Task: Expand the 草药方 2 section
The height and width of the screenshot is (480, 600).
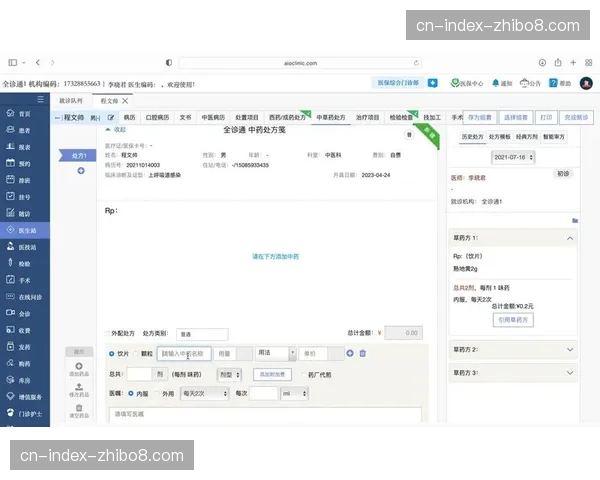Action: point(570,349)
